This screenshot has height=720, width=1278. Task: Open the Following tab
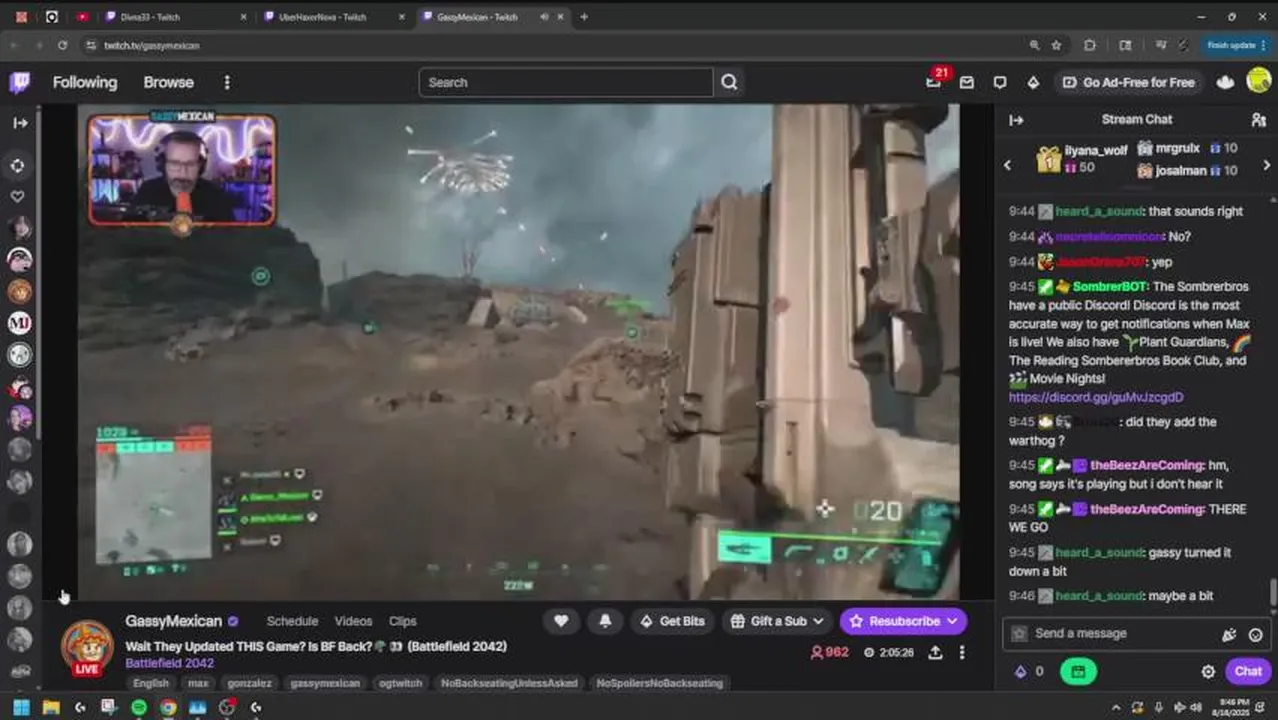pos(85,82)
